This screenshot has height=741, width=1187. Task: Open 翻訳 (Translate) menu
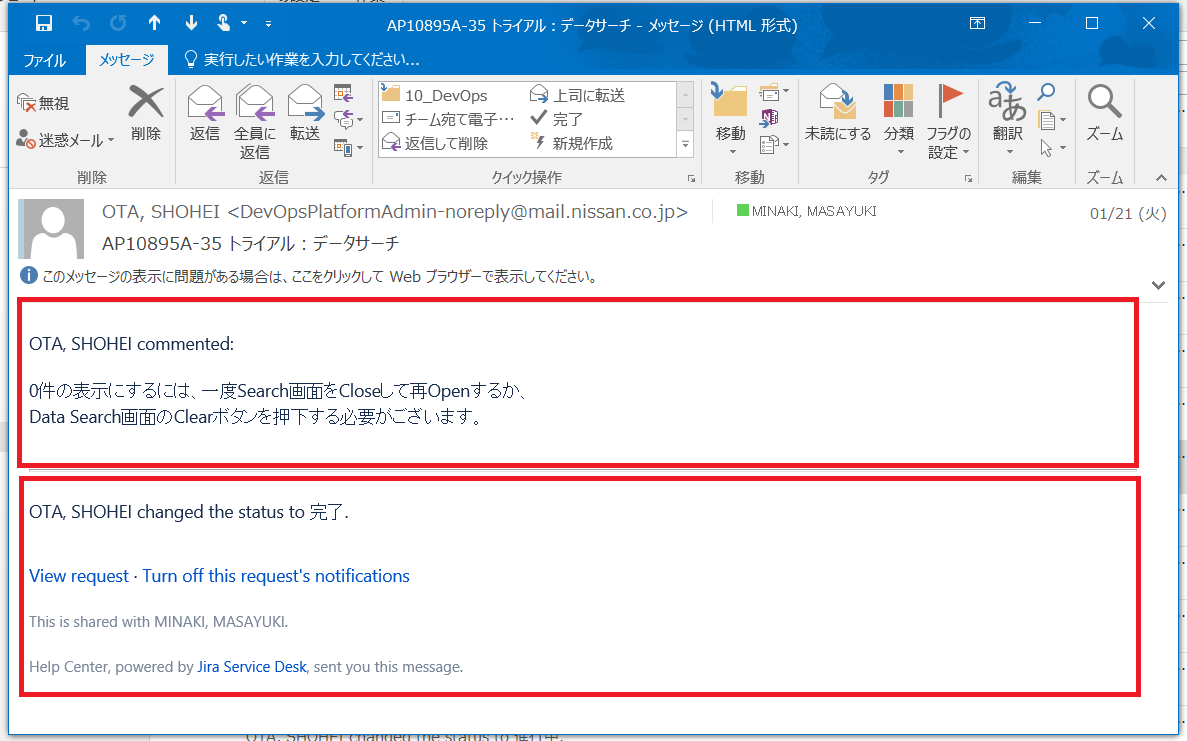1008,120
